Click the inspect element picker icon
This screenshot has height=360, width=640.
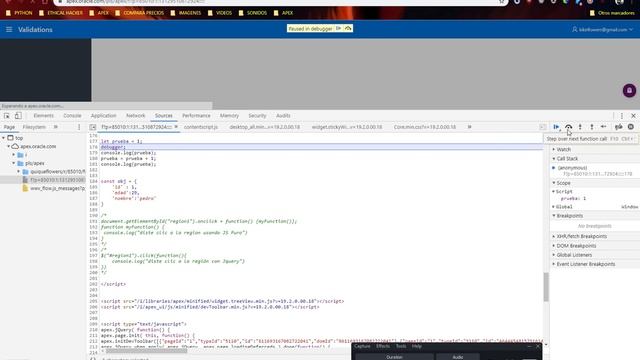(7, 116)
